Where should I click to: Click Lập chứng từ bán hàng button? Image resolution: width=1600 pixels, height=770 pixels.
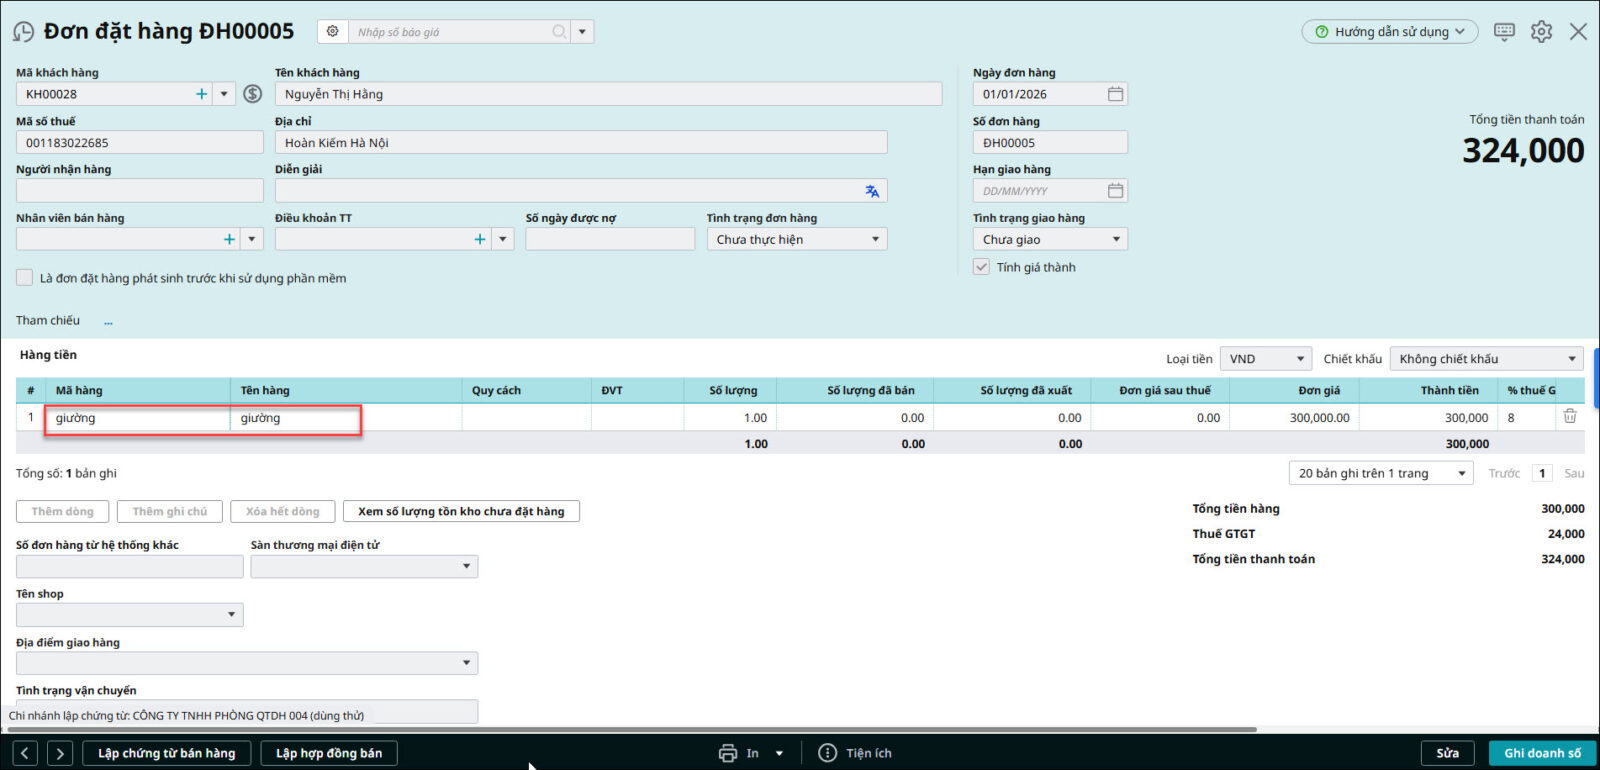(167, 753)
